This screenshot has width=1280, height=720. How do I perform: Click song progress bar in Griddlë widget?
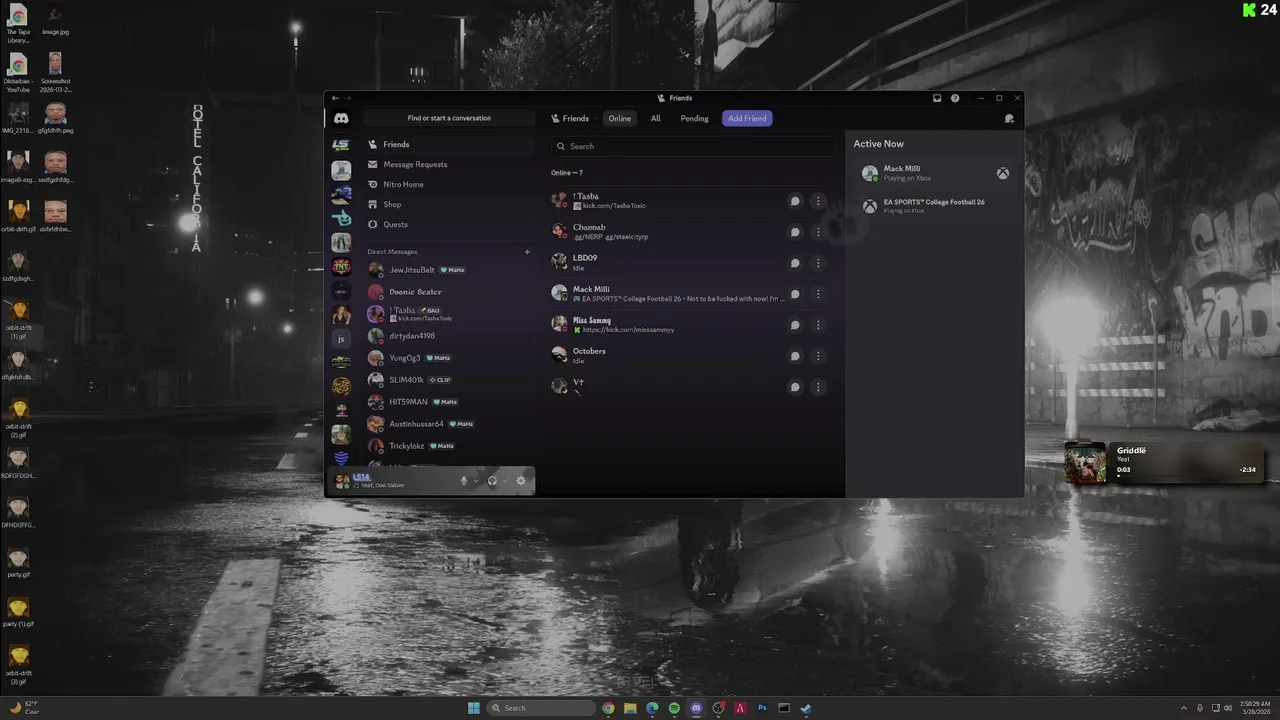coord(1186,478)
